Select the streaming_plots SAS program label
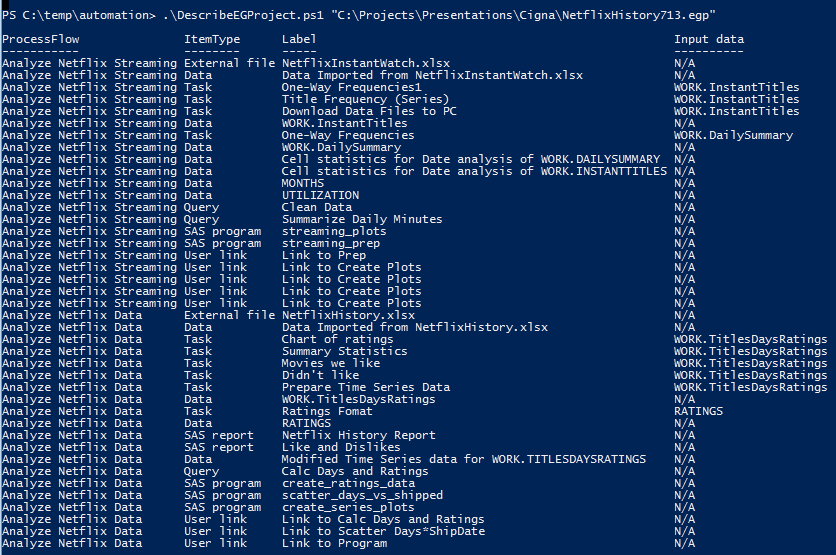This screenshot has width=836, height=555. click(x=334, y=231)
